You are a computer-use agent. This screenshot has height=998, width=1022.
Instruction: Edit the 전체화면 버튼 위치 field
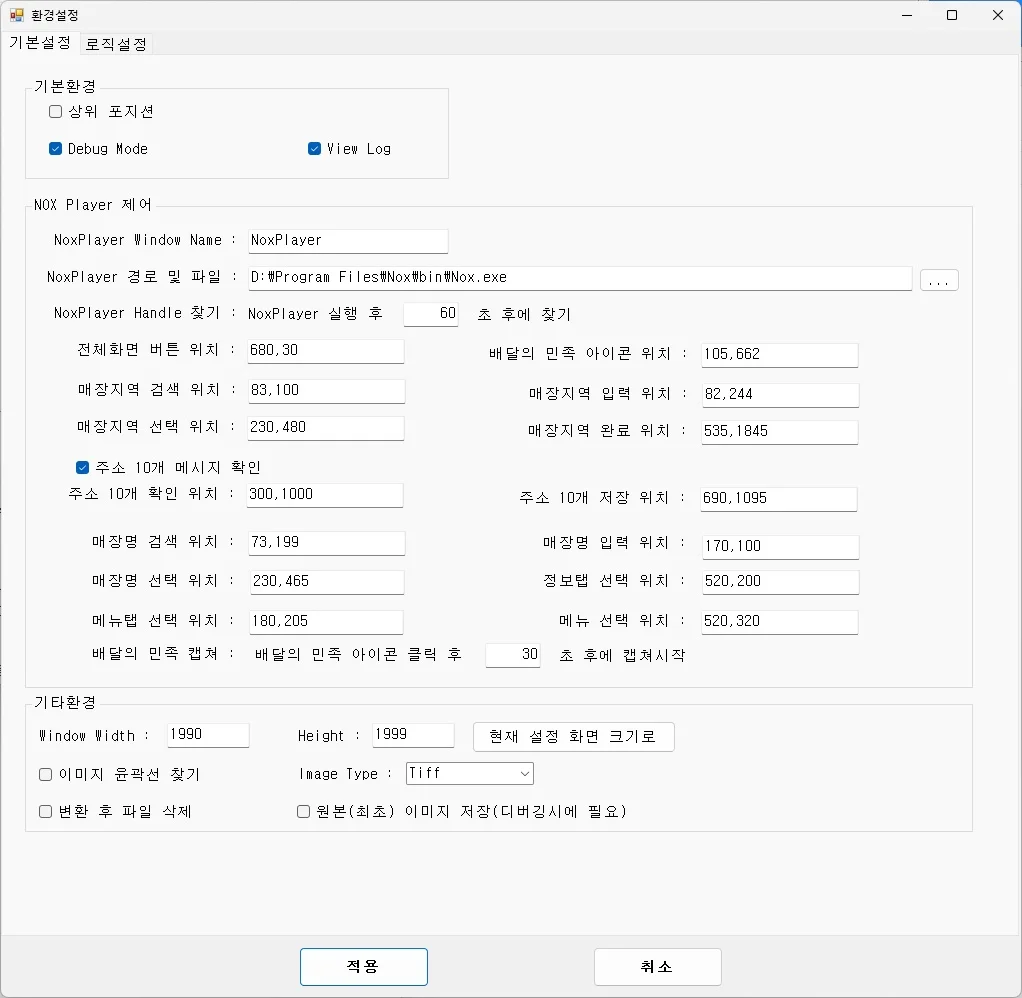pyautogui.click(x=326, y=351)
